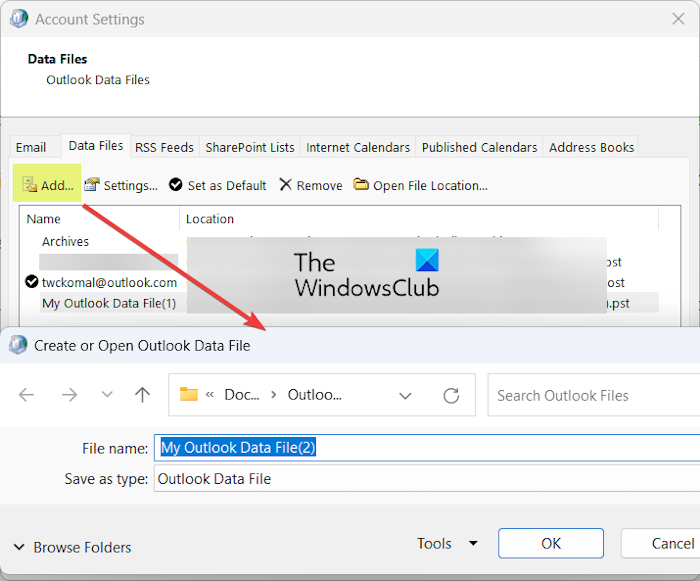Sort by the Location column header
700x581 pixels.
419,219
